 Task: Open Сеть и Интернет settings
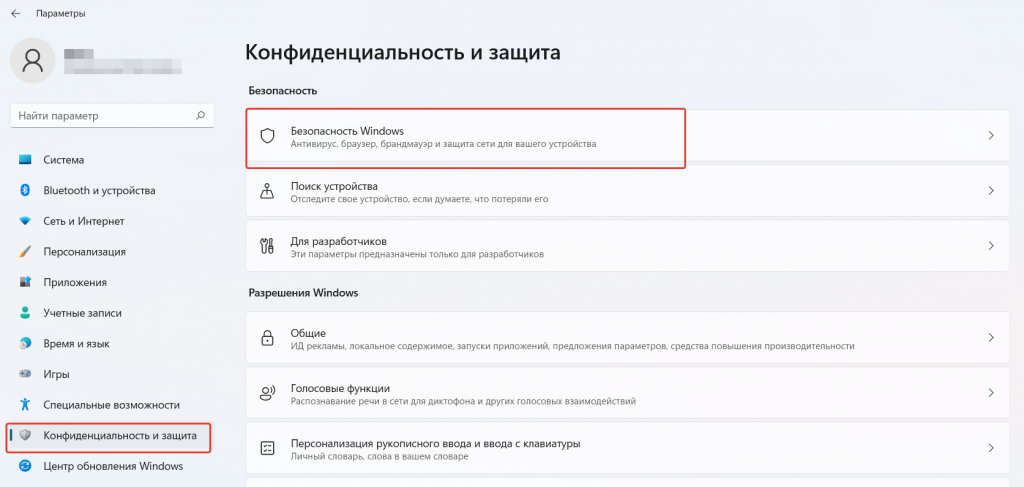point(110,221)
